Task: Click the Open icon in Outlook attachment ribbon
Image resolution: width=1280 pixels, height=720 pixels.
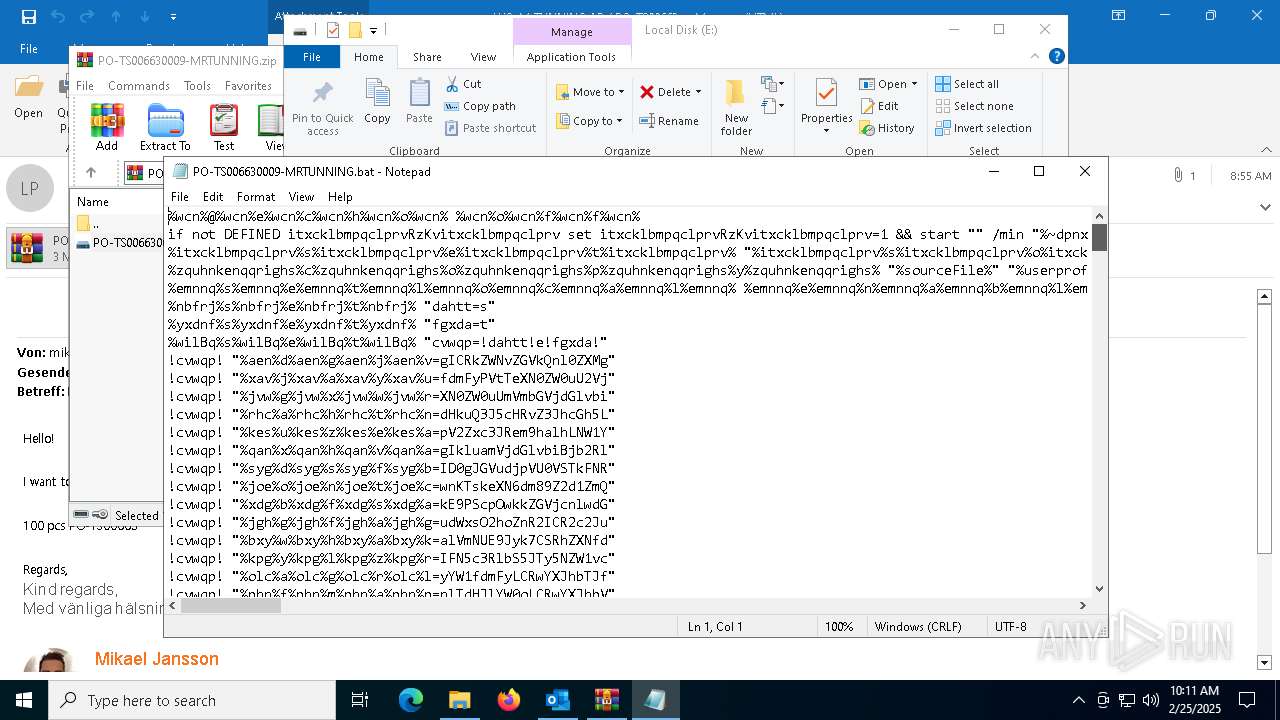Action: [x=29, y=98]
